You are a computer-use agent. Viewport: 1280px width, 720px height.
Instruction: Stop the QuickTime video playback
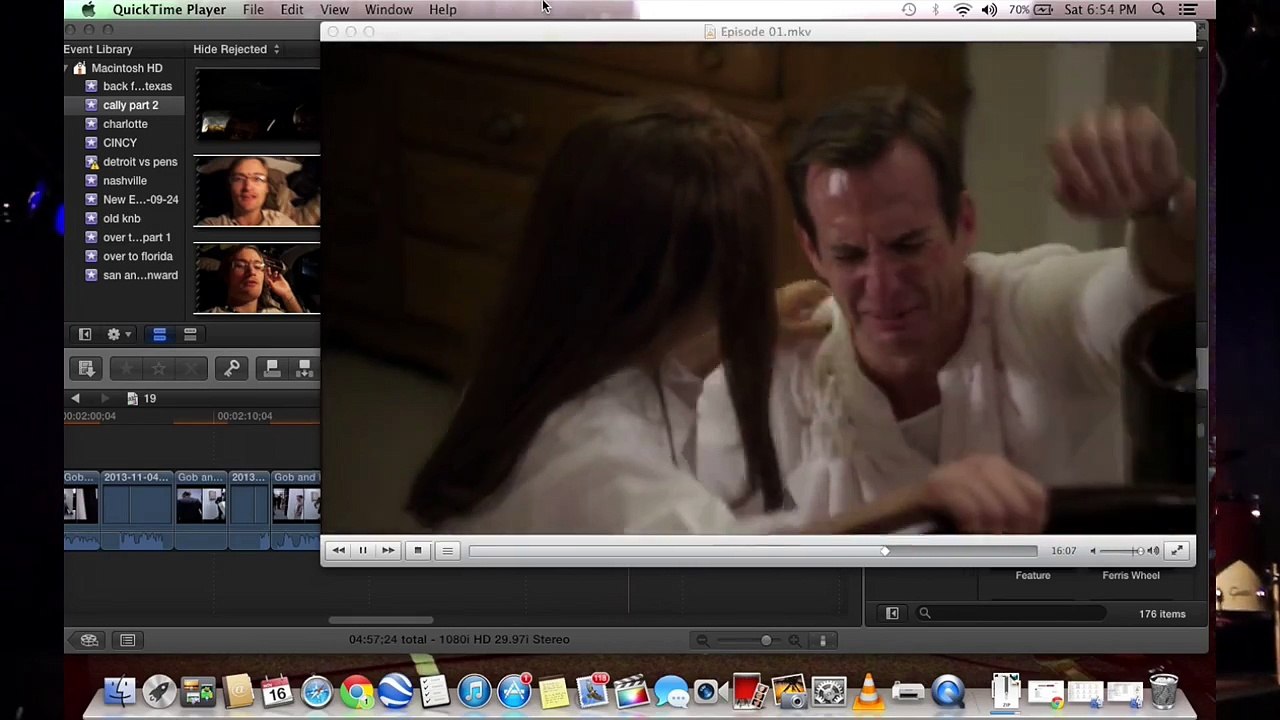(x=418, y=551)
